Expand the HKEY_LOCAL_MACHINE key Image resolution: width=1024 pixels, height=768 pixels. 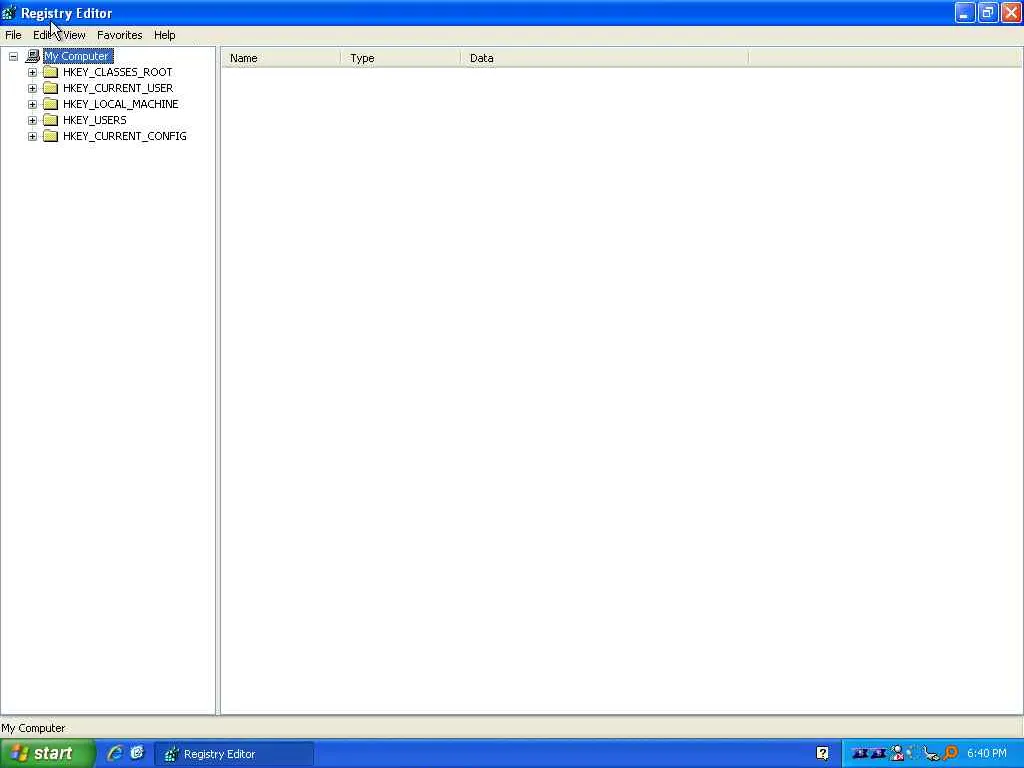32,104
